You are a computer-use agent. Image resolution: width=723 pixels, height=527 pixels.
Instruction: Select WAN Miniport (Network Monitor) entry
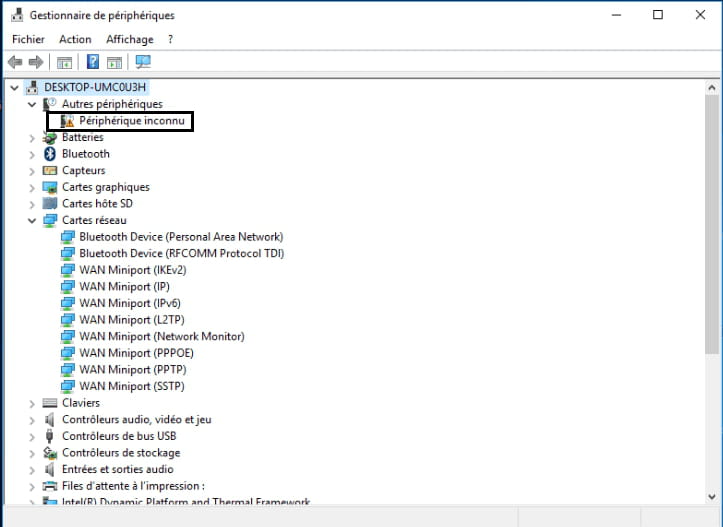[162, 337]
